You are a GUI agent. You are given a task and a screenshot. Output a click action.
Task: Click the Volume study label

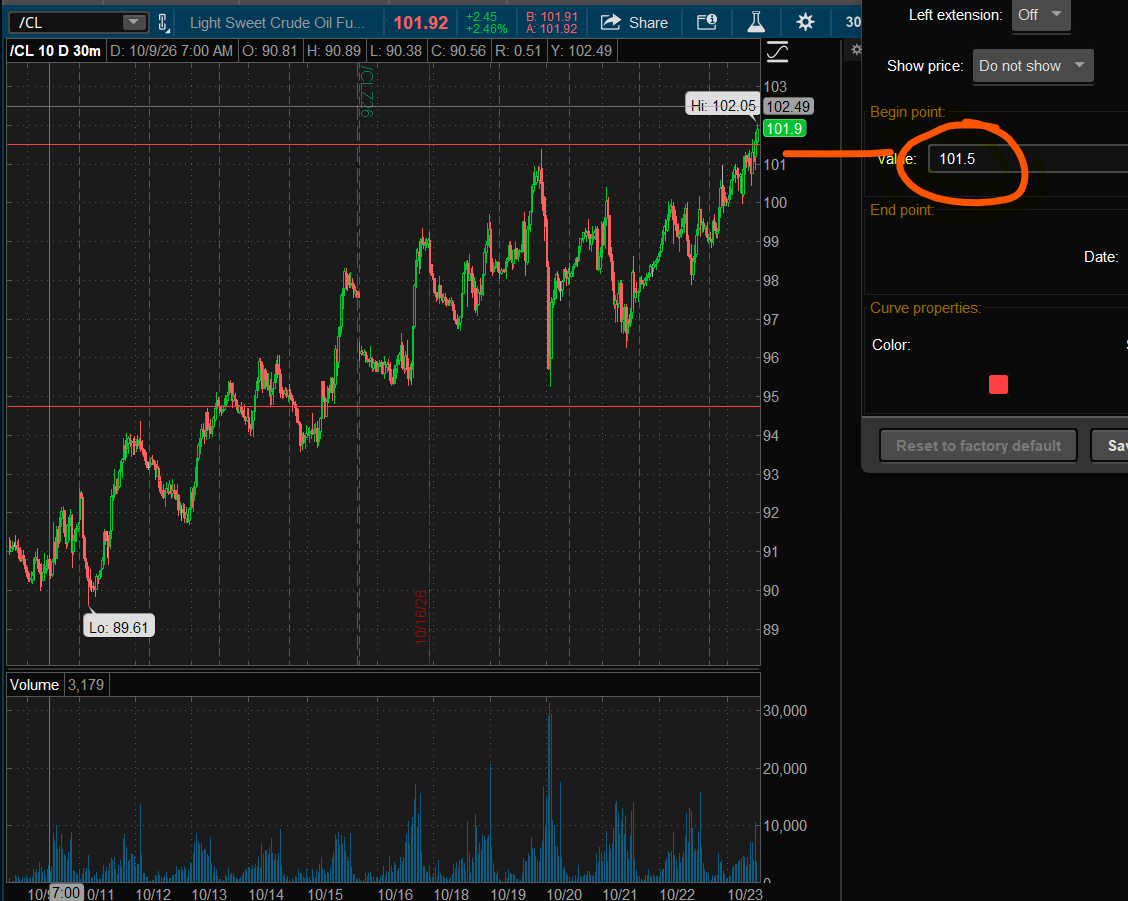(x=35, y=684)
